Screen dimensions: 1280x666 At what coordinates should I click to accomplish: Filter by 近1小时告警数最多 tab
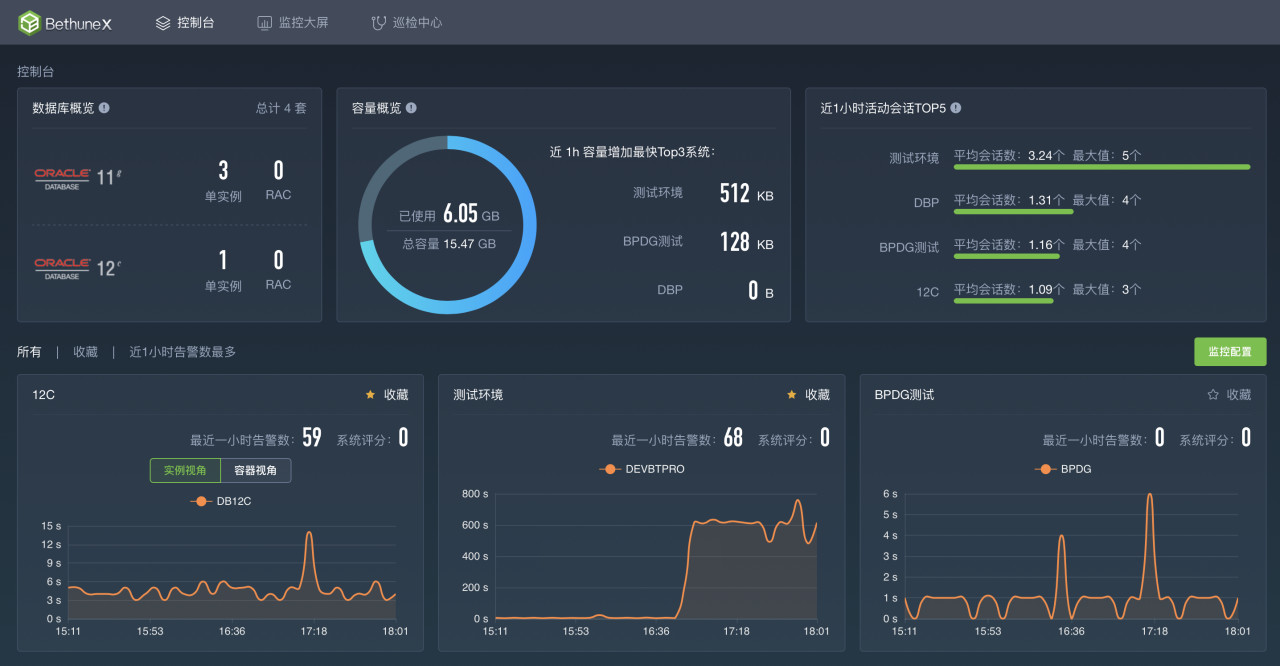[182, 352]
